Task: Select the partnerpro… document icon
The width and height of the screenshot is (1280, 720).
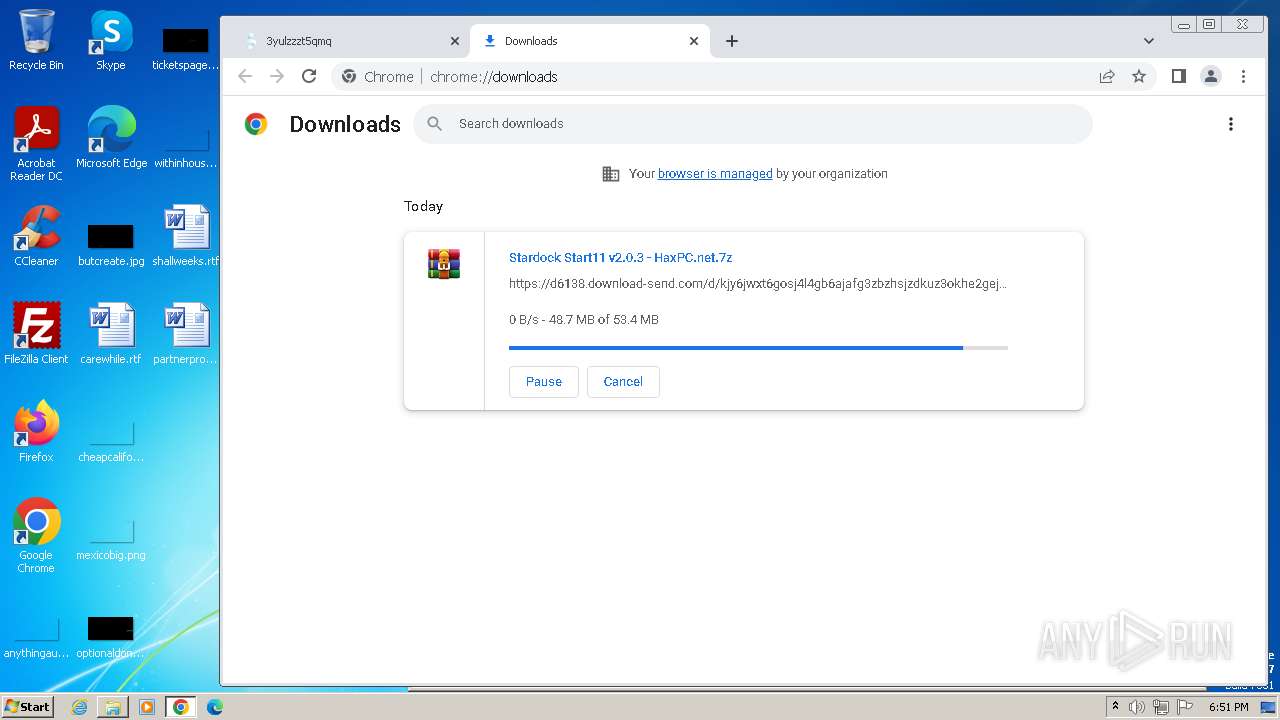Action: pos(186,334)
